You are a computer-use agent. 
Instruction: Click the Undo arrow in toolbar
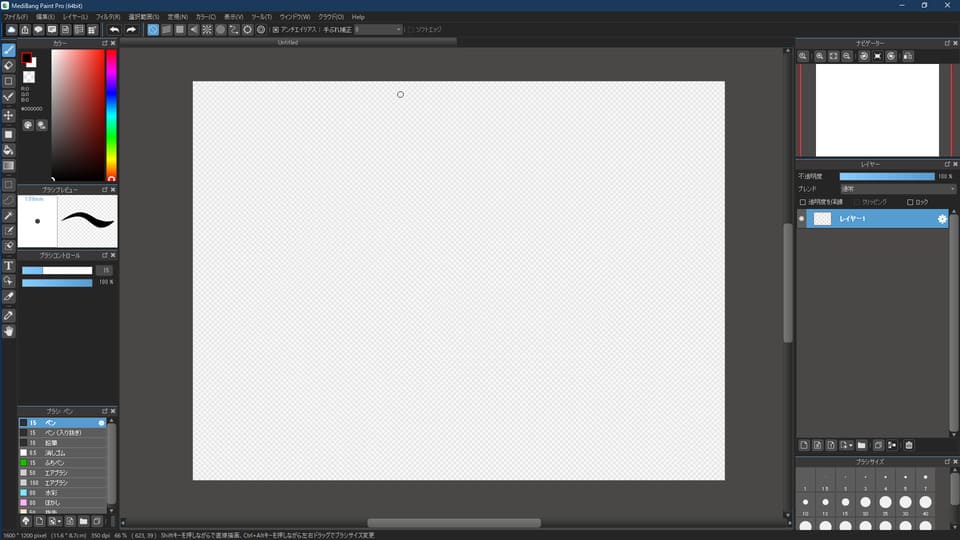point(114,29)
